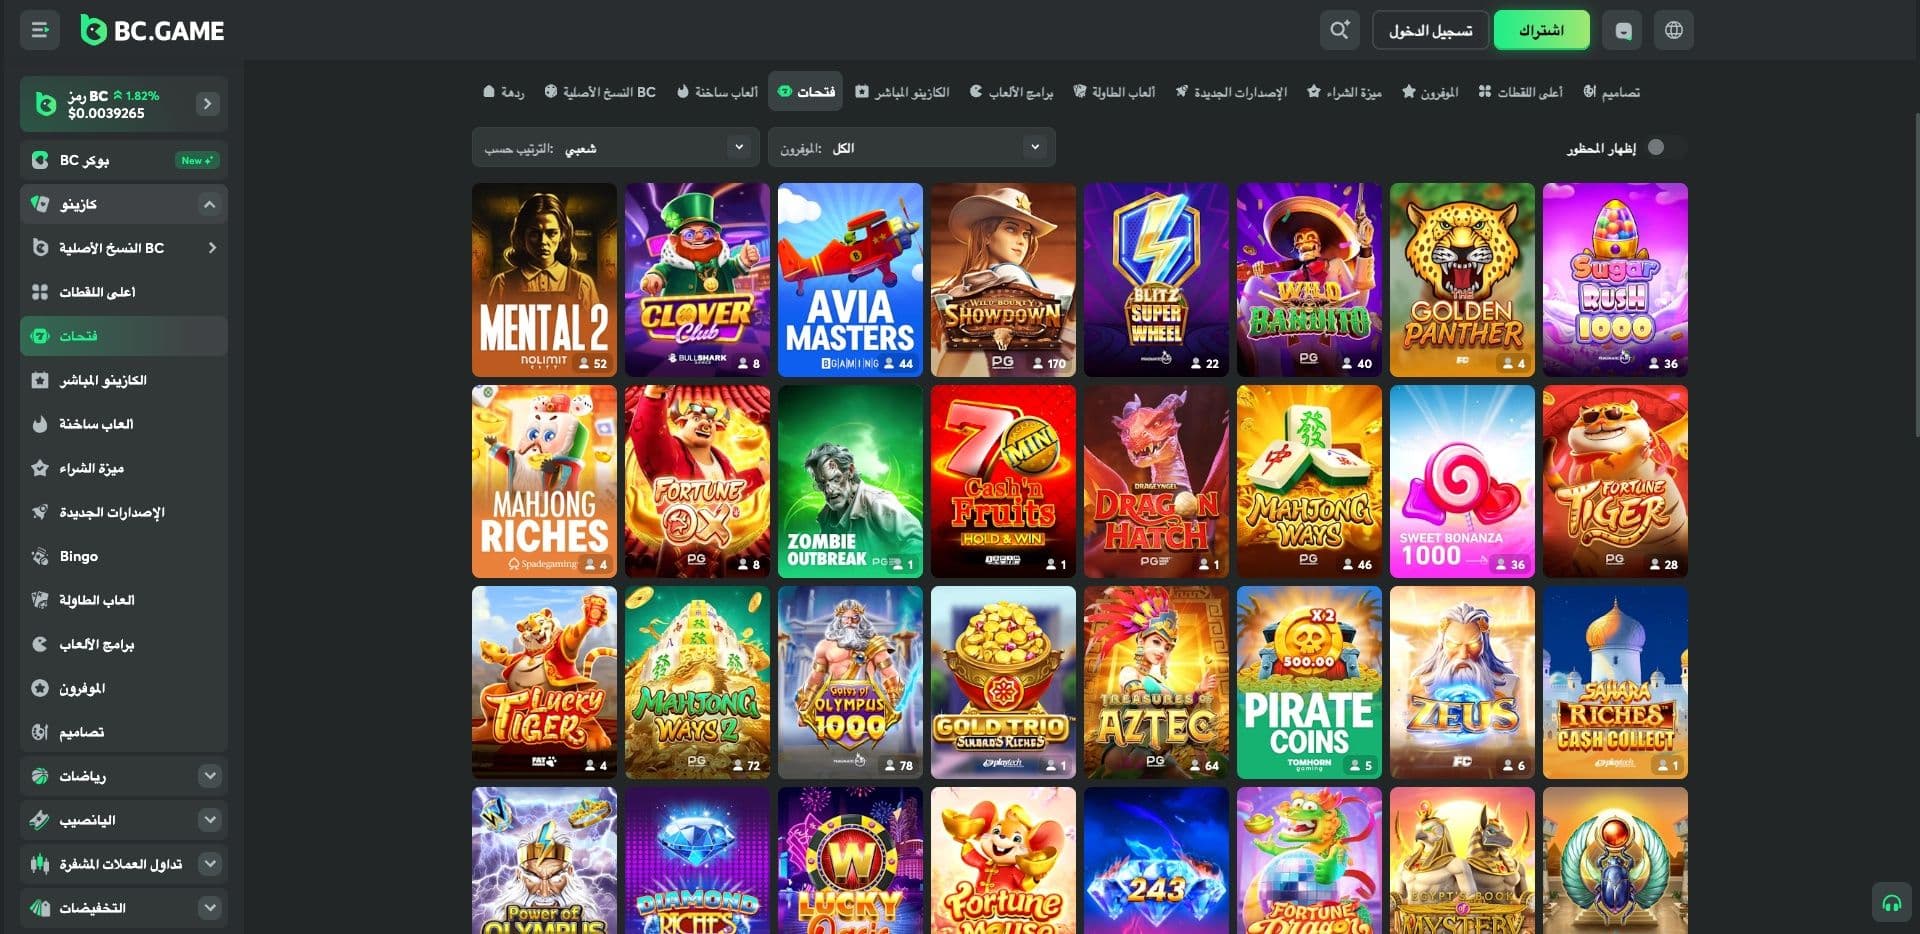Click the green sign up button
This screenshot has height=934, width=1920.
[x=1541, y=30]
